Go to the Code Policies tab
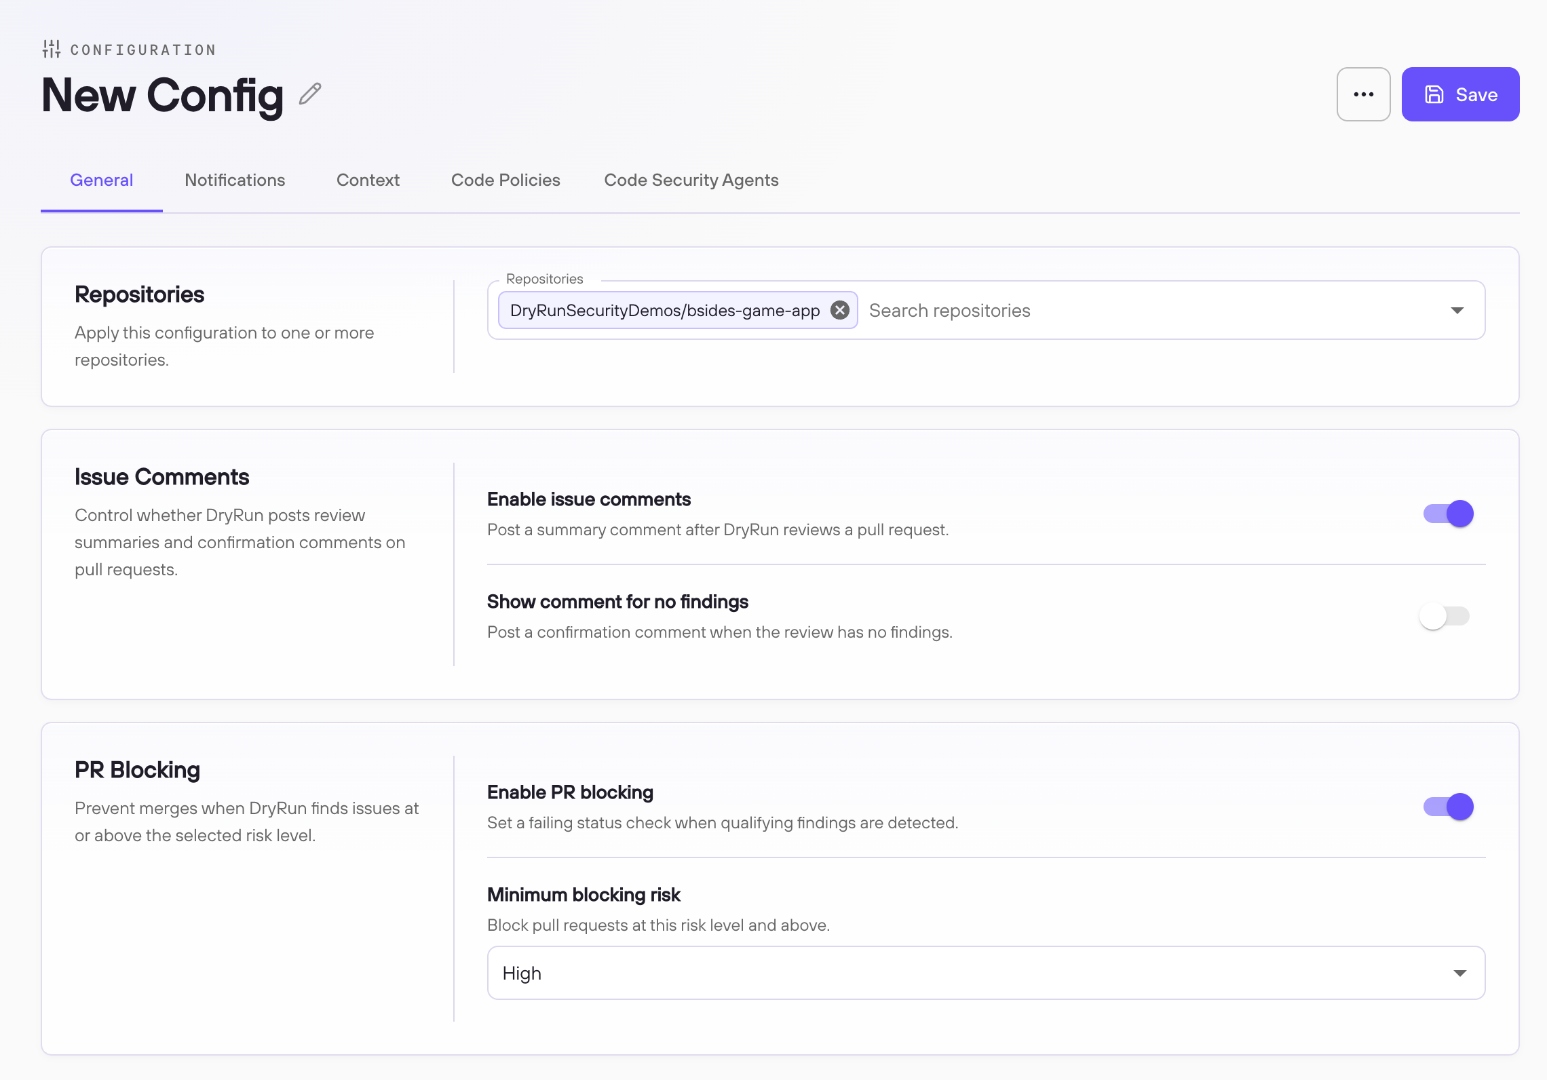This screenshot has width=1547, height=1080. pyautogui.click(x=505, y=180)
